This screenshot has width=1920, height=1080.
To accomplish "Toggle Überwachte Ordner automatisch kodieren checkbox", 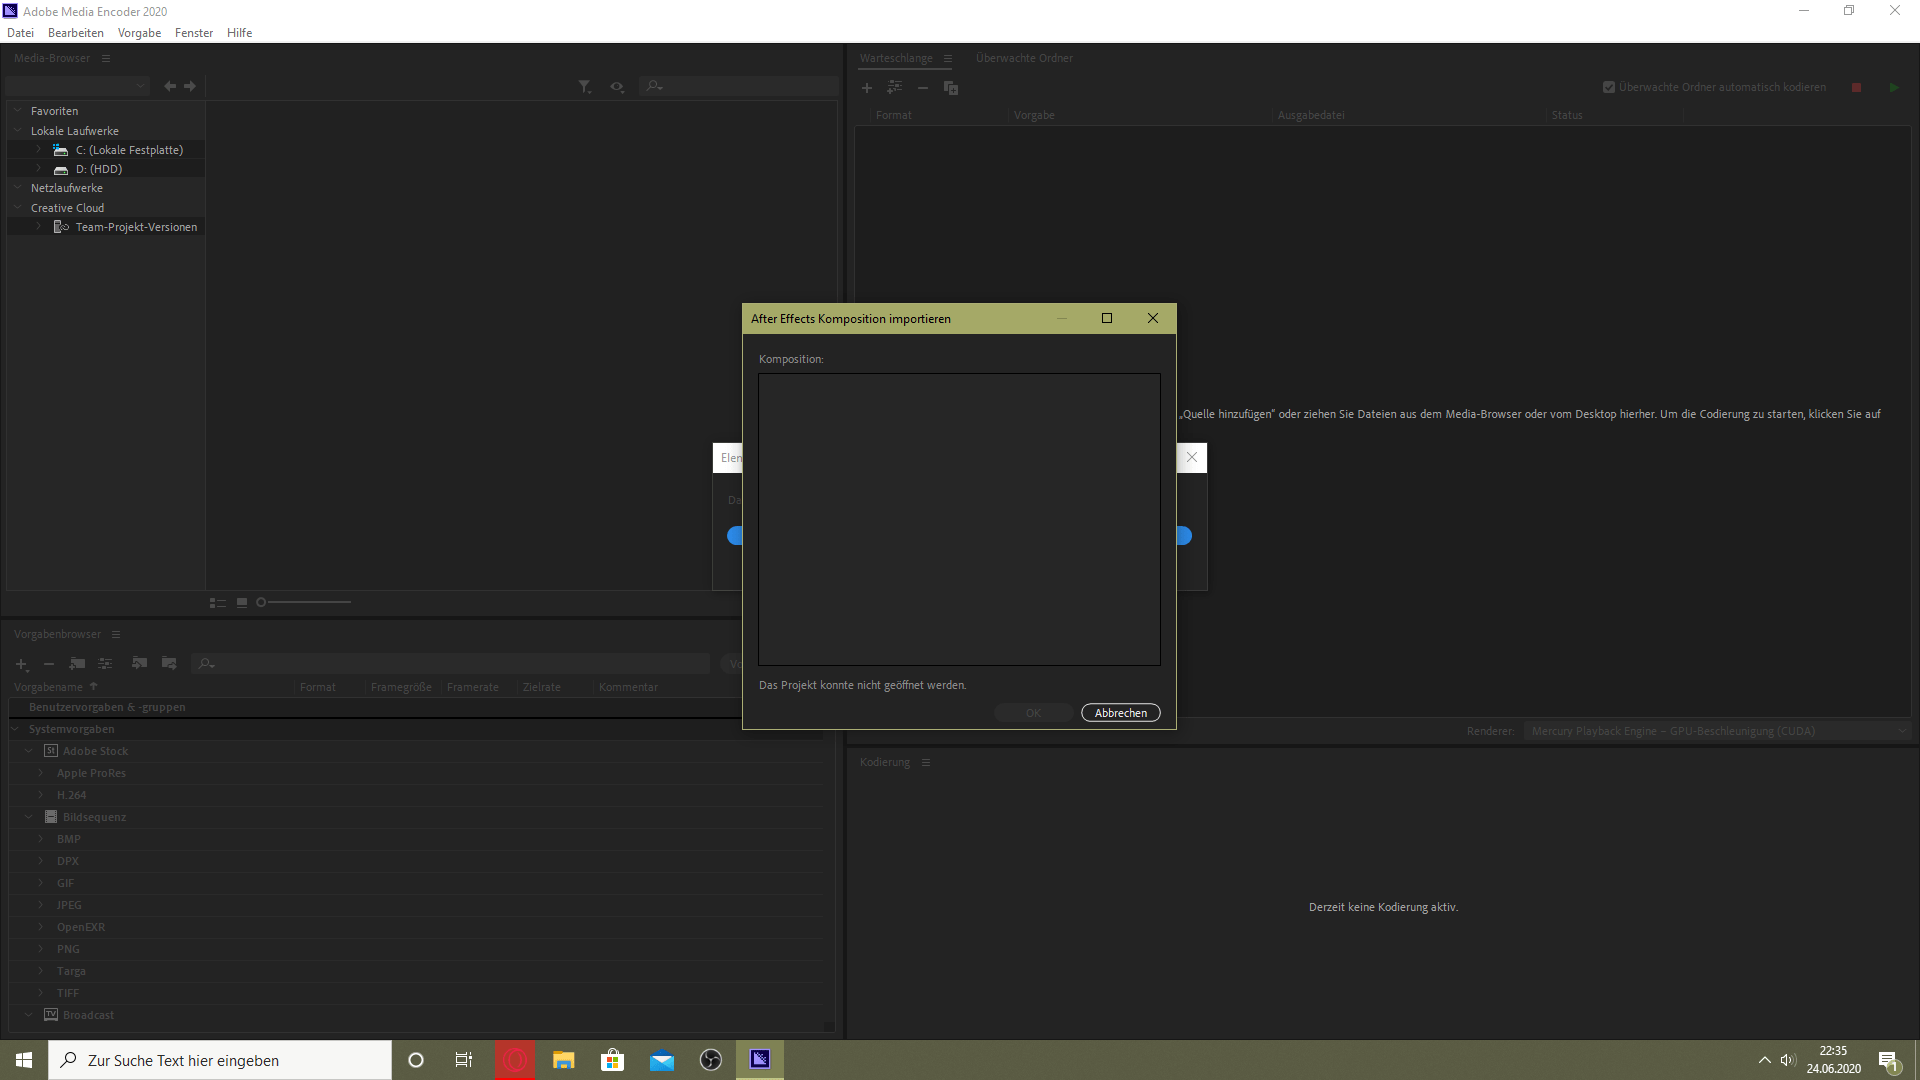I will coord(1608,87).
